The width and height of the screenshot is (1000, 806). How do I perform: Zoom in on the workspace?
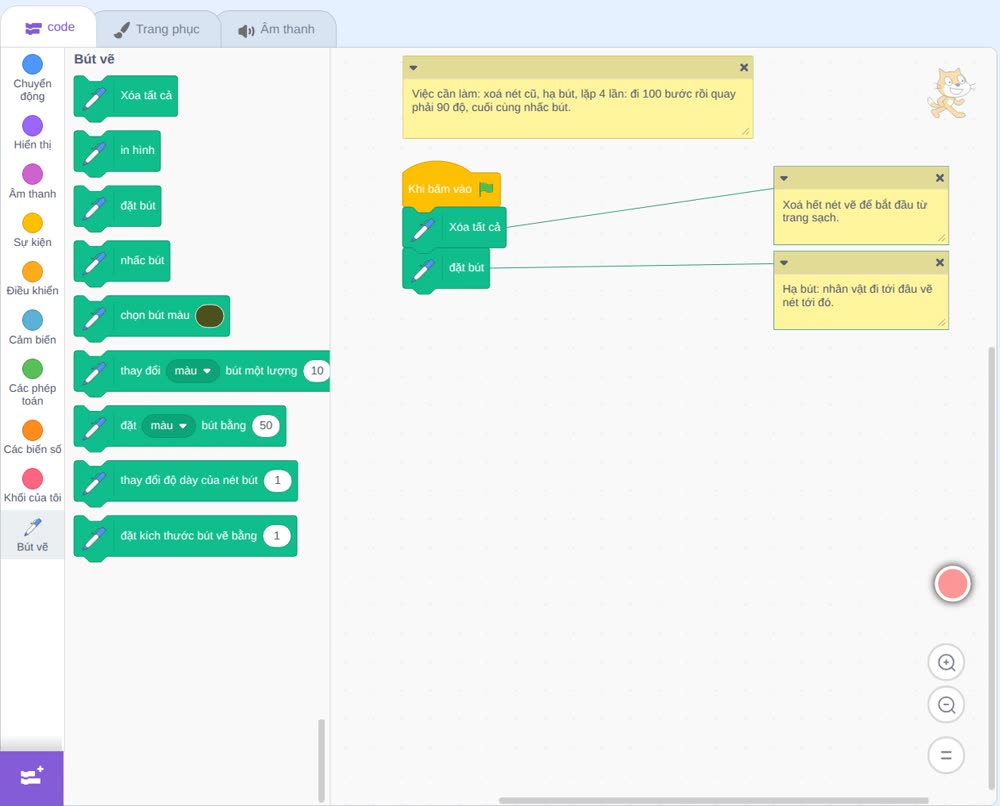pos(946,663)
